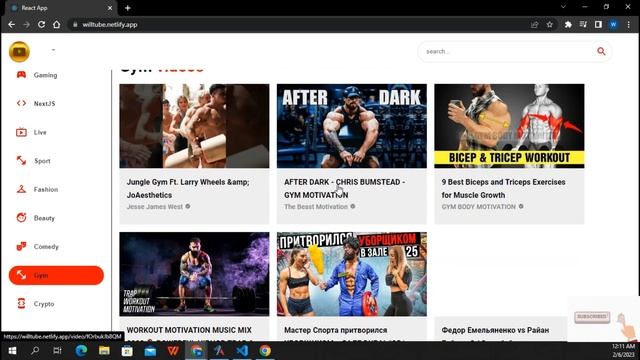The height and width of the screenshot is (360, 640).
Task: Open Windows taskbar search
Action: pyautogui.click(x=35, y=351)
